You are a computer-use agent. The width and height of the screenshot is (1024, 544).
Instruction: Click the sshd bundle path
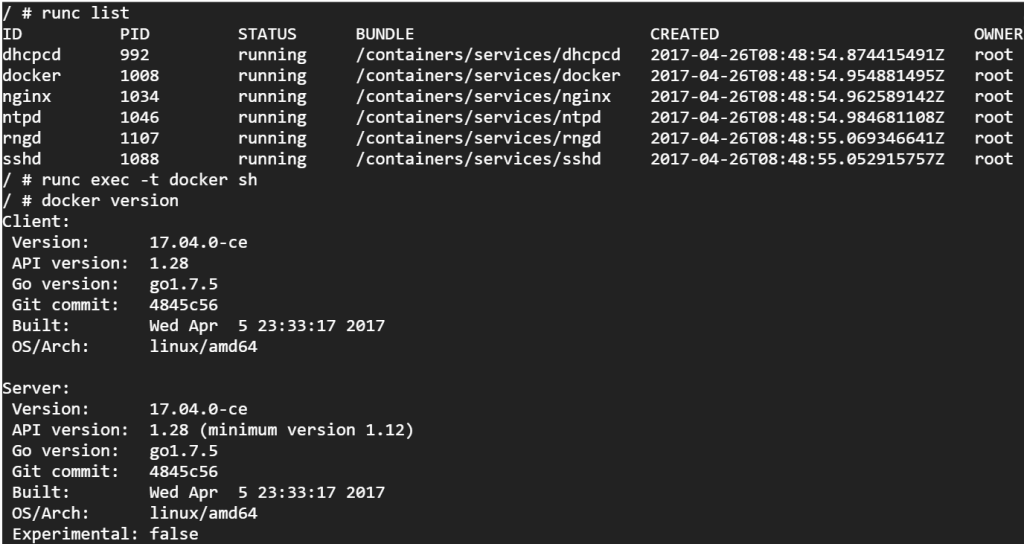[x=478, y=159]
